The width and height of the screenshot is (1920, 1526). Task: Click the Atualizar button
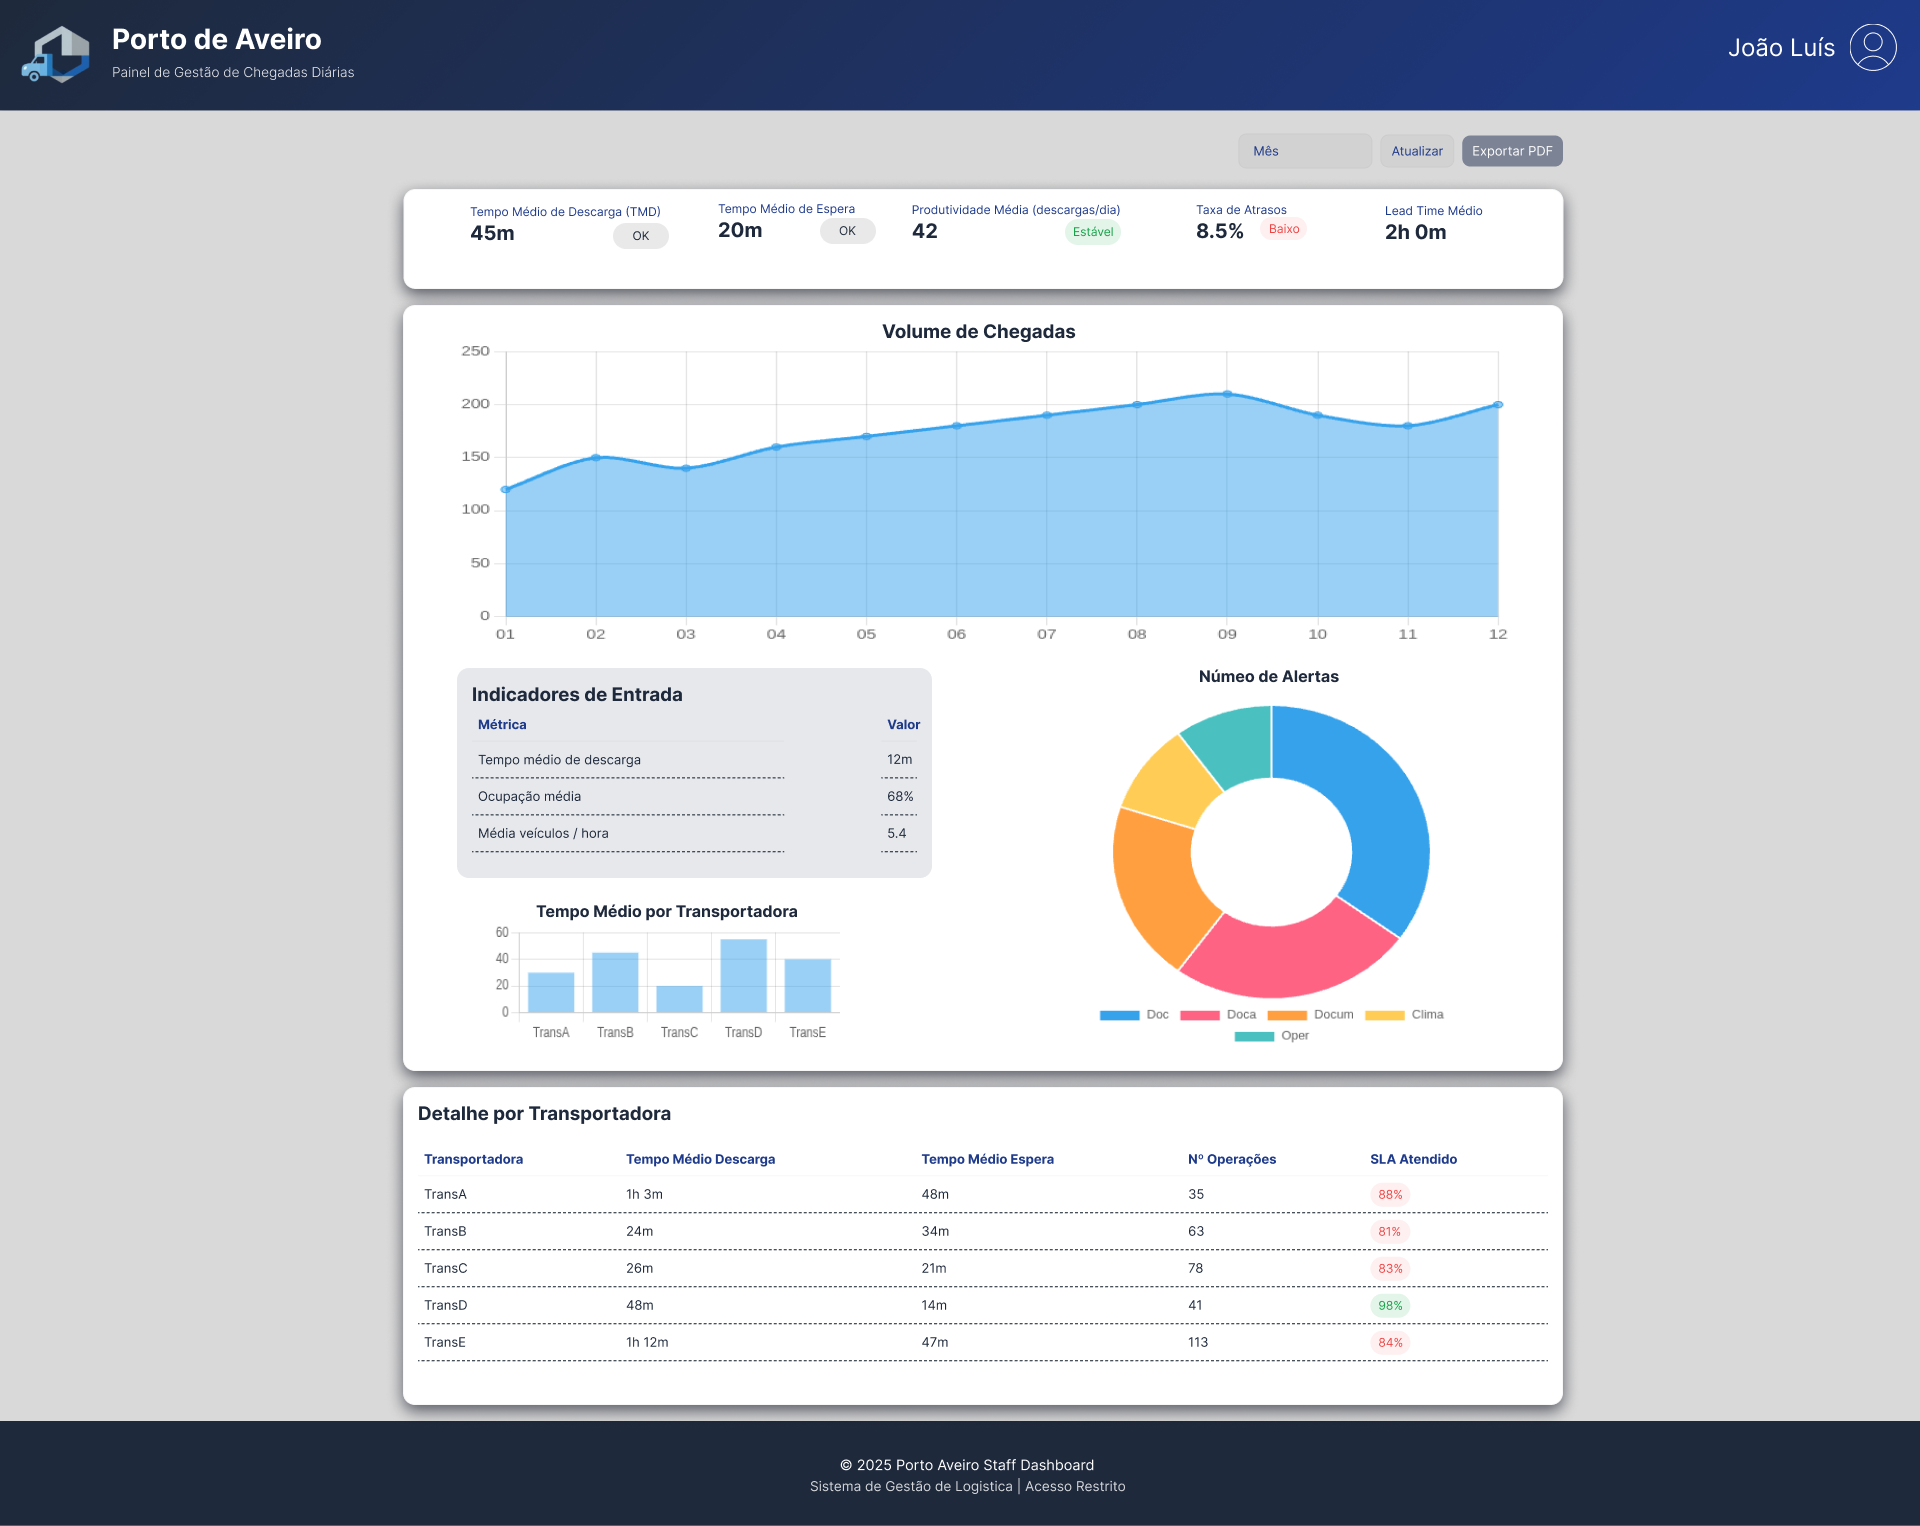1417,150
